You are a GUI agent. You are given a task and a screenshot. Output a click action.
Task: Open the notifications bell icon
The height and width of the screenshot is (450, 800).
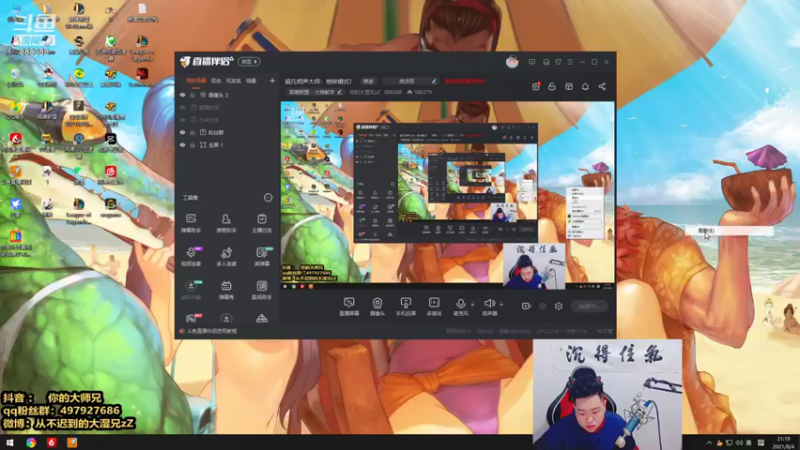tap(585, 86)
